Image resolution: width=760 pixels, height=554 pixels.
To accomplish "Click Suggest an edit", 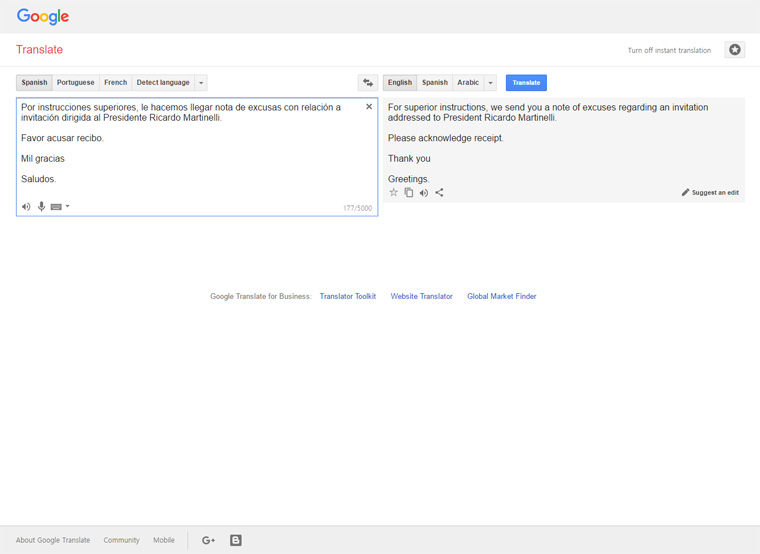I will (x=711, y=192).
